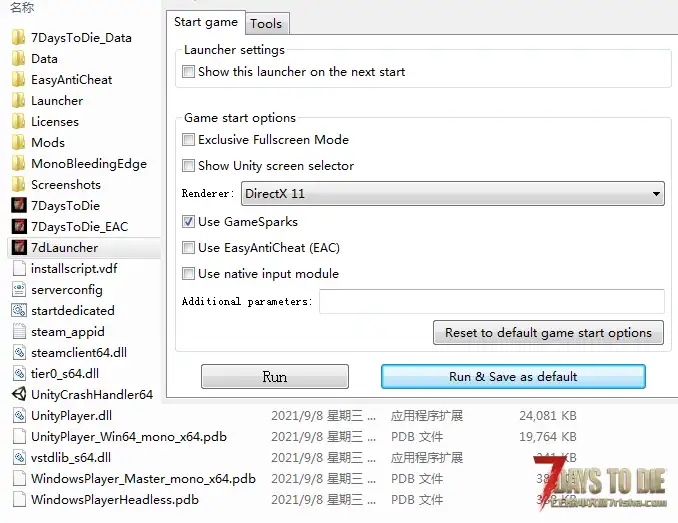Select the Mods folder icon
The height and width of the screenshot is (523, 678).
18,143
